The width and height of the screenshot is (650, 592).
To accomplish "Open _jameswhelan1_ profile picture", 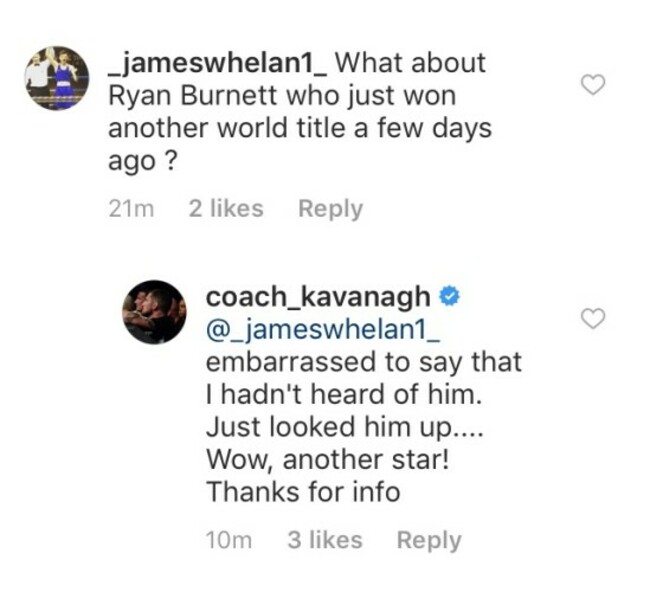I will [x=54, y=78].
